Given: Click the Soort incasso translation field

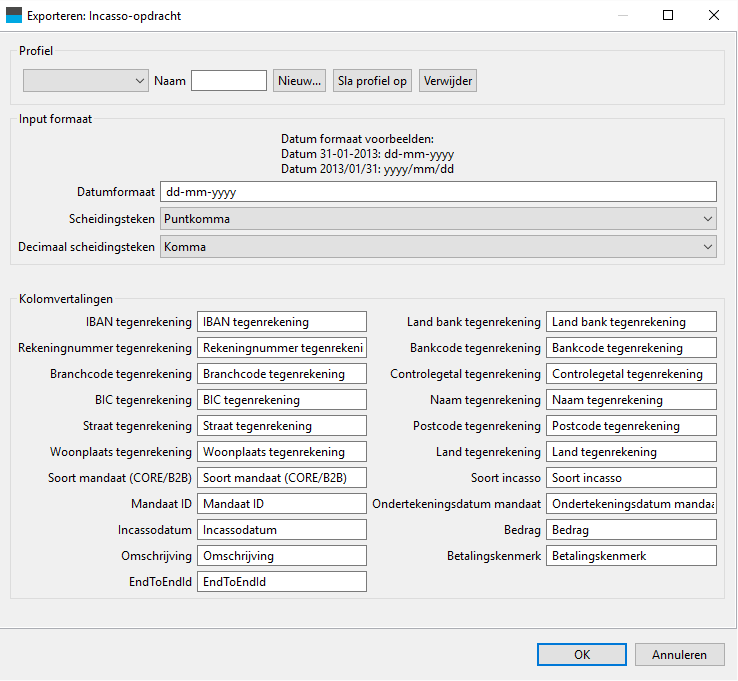Looking at the screenshot, I should point(631,478).
